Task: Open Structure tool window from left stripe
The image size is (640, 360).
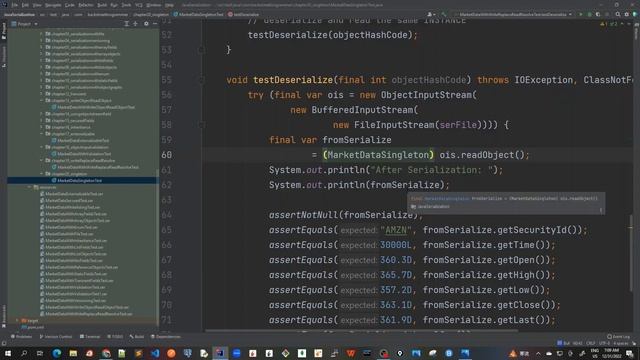Action: 4,57
